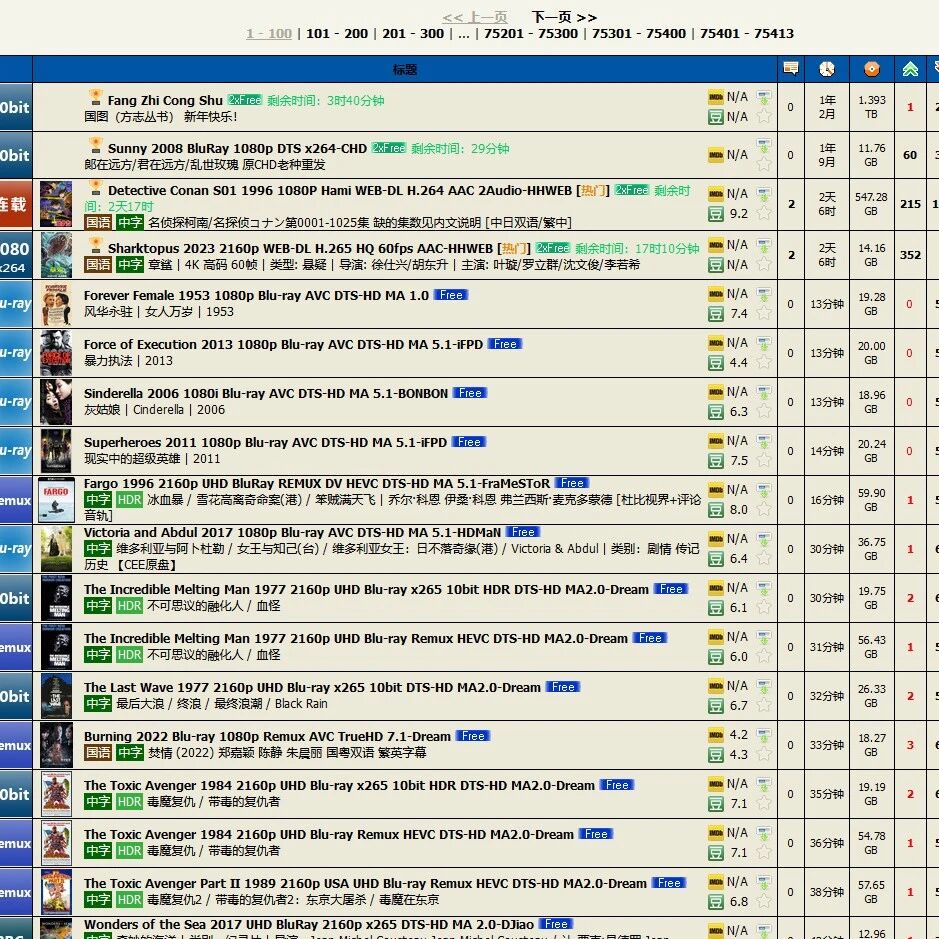The image size is (939, 939).
Task: Download icon for Forever Female 1953
Action: click(764, 294)
